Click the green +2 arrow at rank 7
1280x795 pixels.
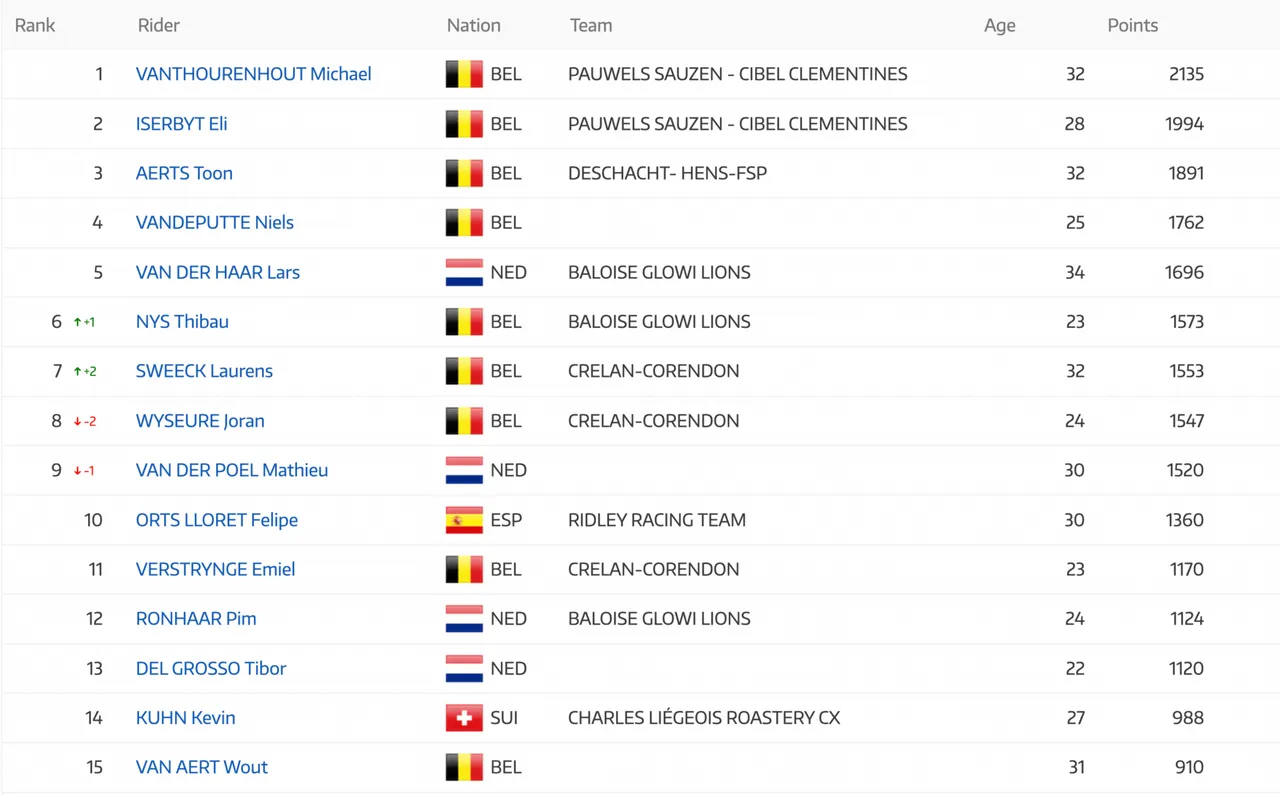85,371
